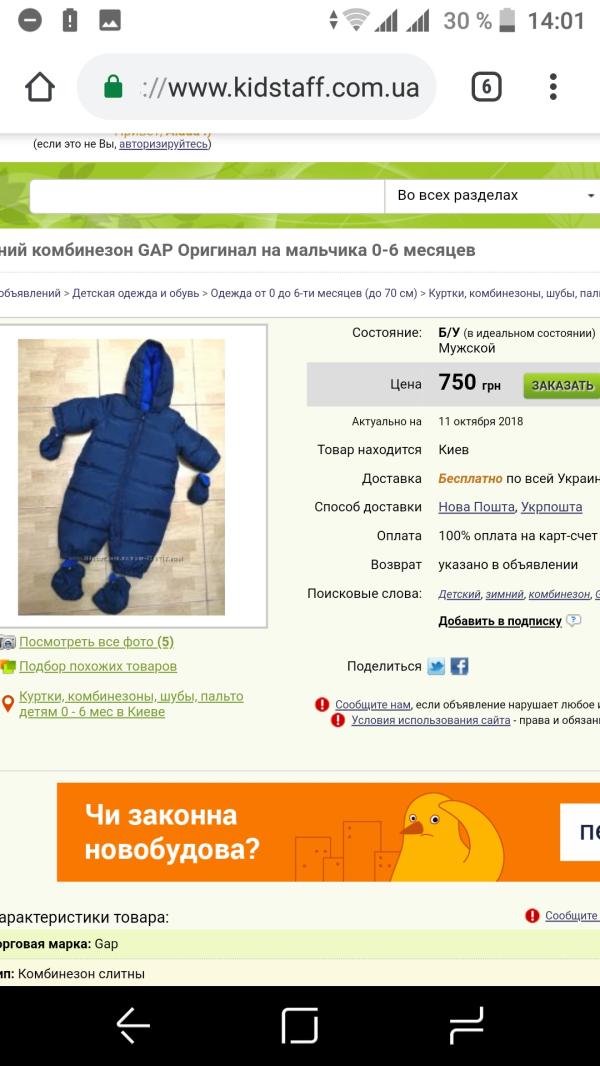This screenshot has width=600, height=1066.
Task: Tap the Android home square button
Action: [300, 1026]
